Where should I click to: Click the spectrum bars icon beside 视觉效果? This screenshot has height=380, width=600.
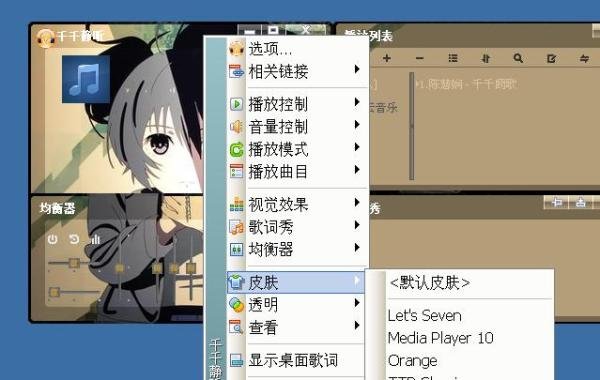(x=236, y=204)
